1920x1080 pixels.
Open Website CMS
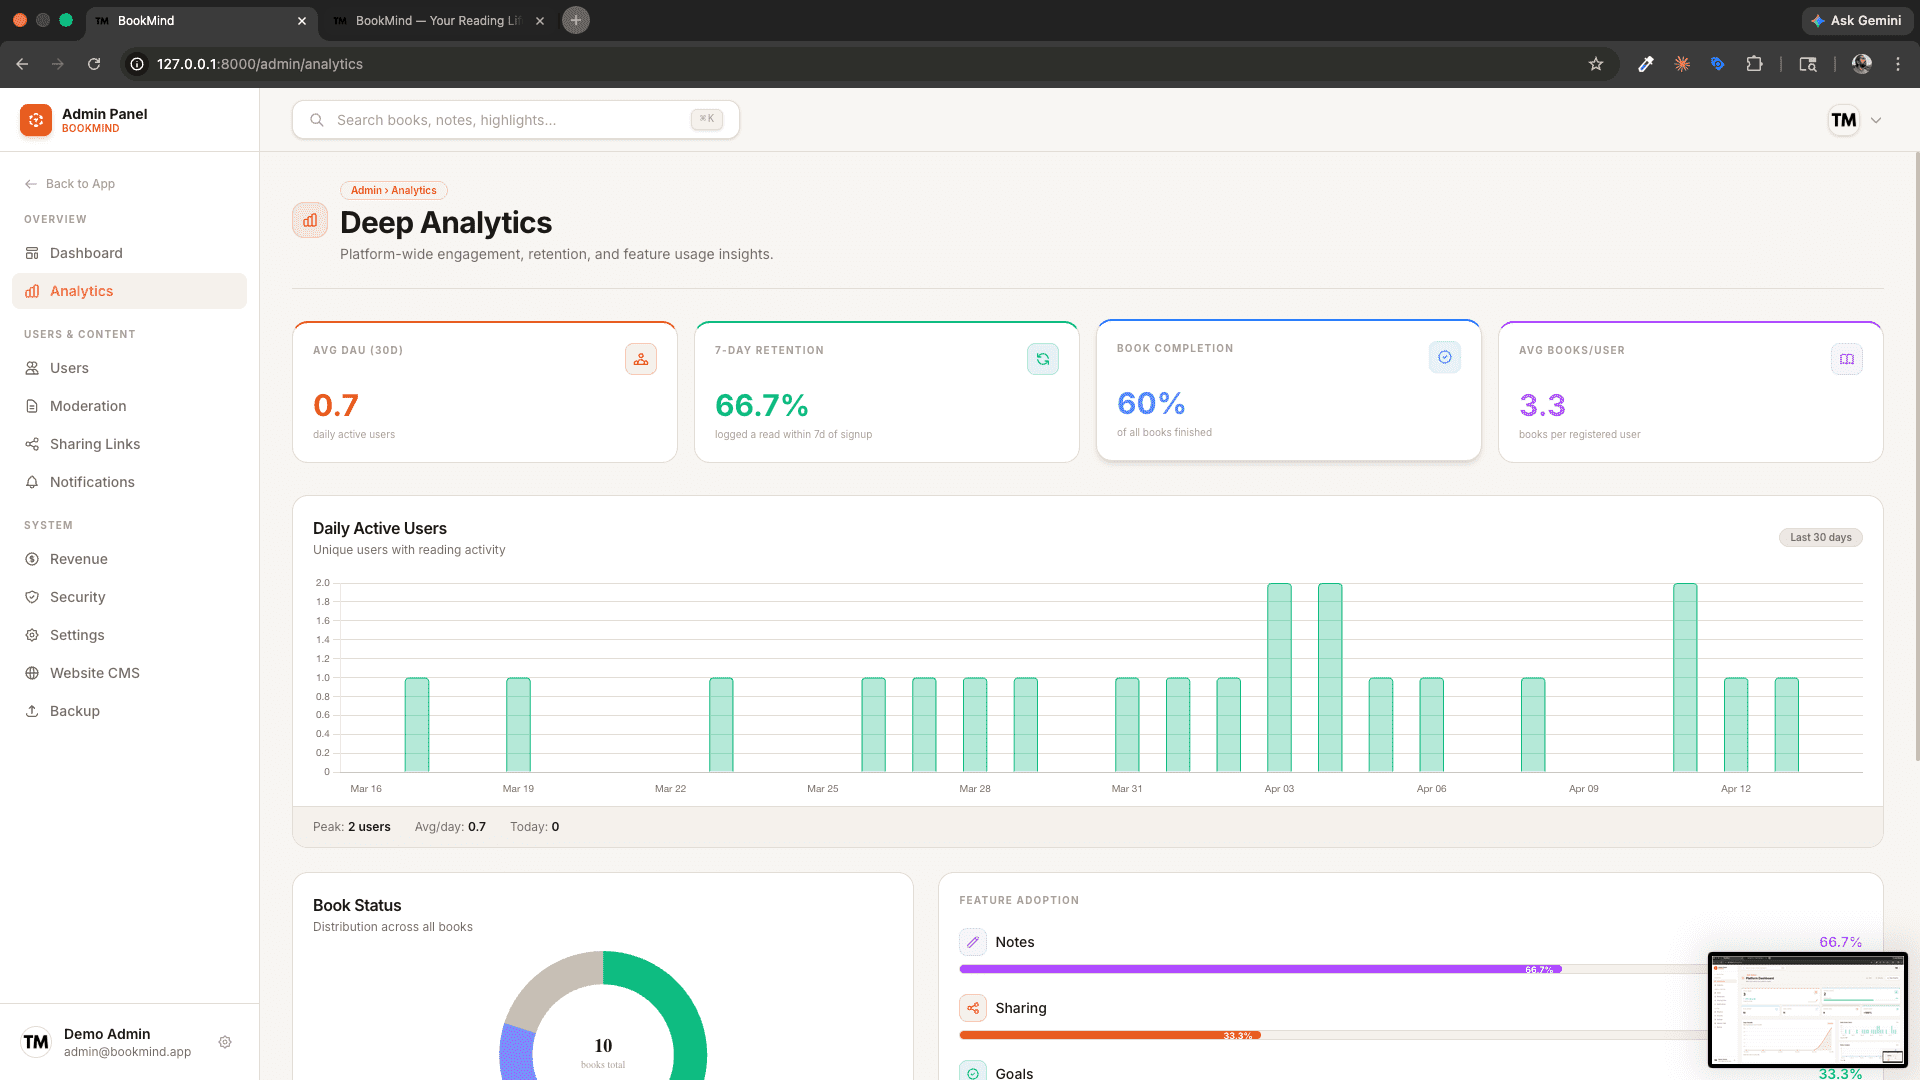pyautogui.click(x=129, y=673)
